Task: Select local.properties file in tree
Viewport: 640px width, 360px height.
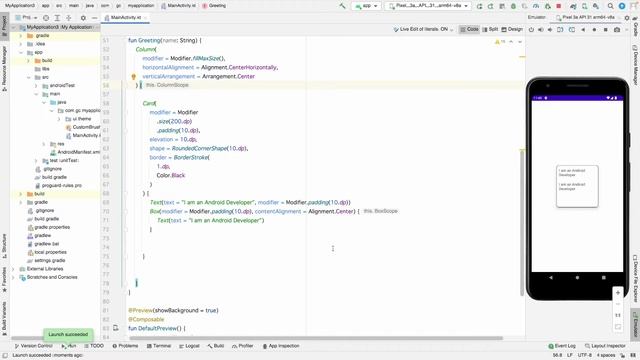Action: tap(47, 252)
